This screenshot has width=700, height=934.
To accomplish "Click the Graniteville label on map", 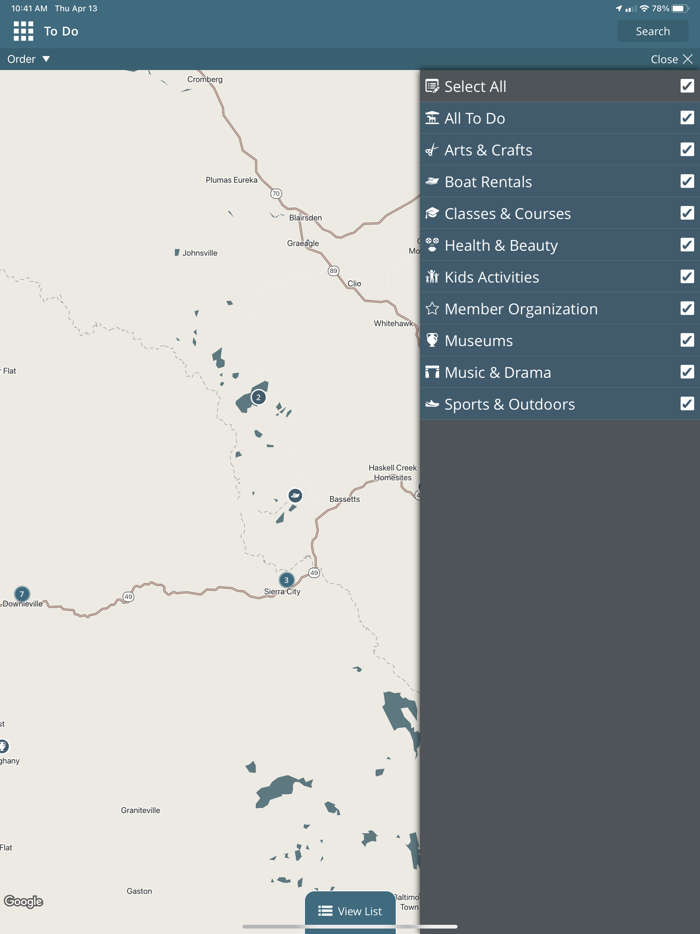I will [x=140, y=810].
